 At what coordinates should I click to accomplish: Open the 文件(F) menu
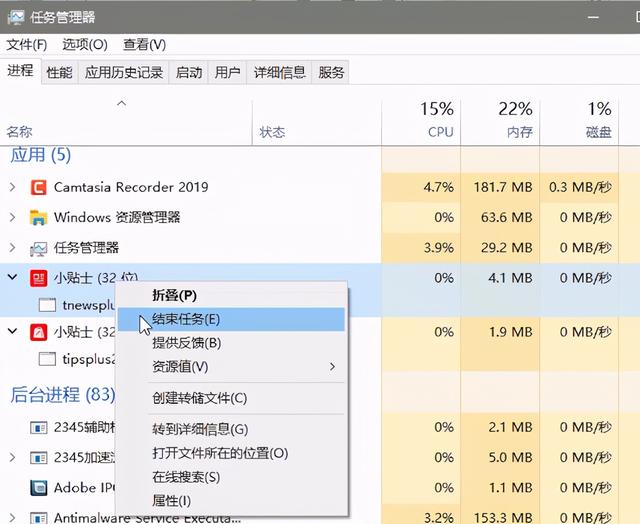coord(27,44)
